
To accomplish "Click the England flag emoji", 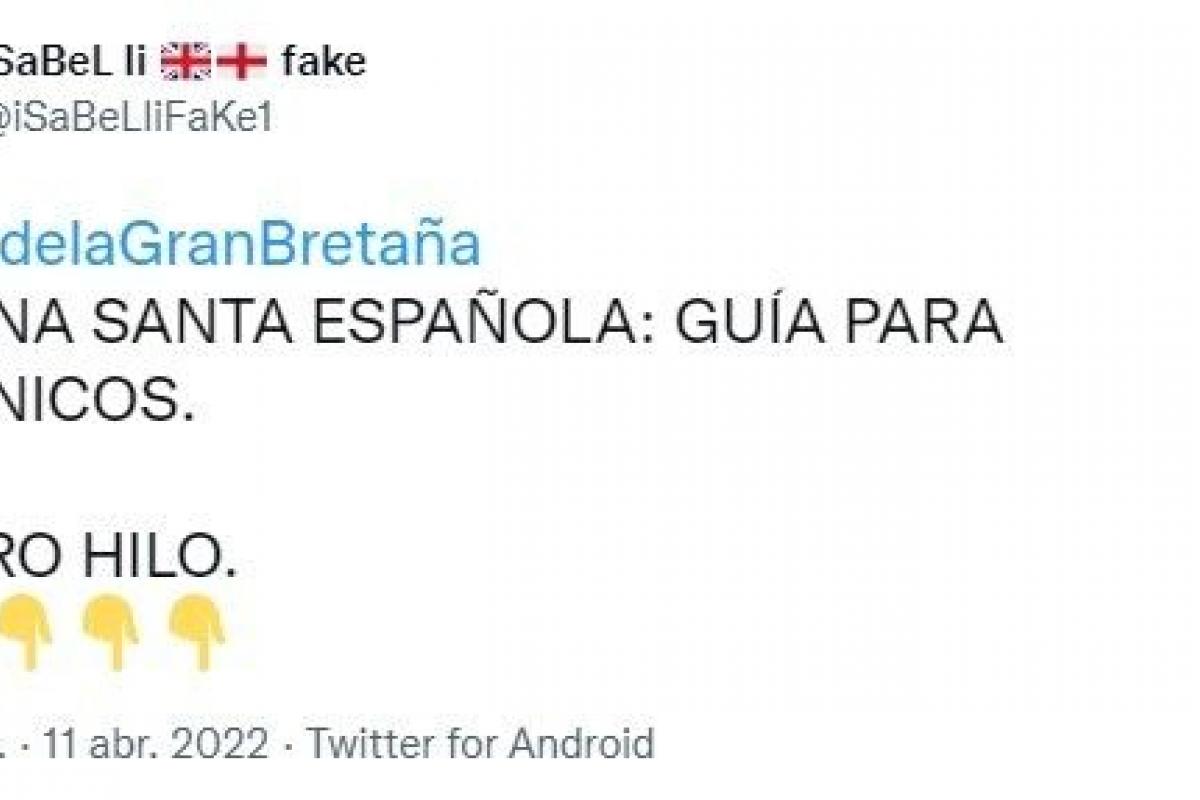I will click(x=243, y=63).
